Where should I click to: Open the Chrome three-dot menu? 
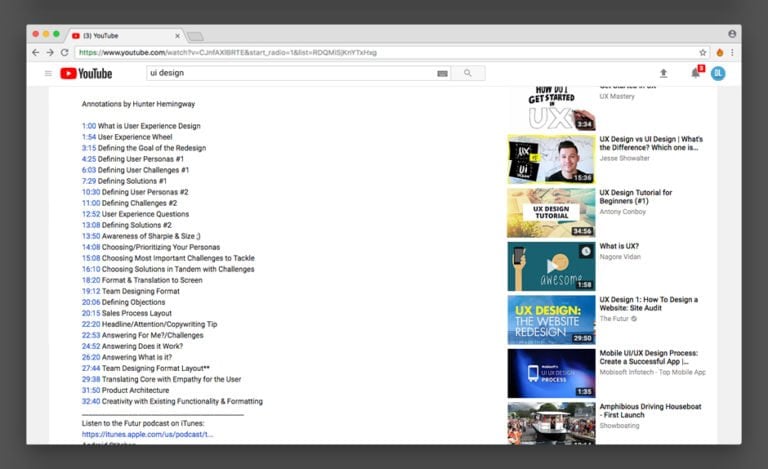click(x=732, y=52)
